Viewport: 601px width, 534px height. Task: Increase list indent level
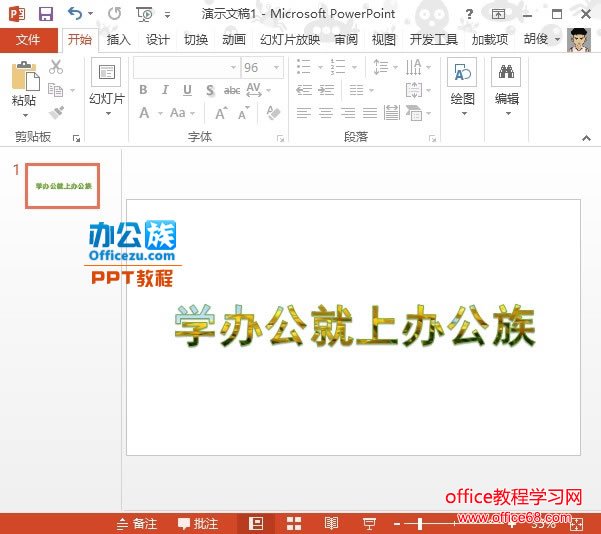tap(326, 90)
